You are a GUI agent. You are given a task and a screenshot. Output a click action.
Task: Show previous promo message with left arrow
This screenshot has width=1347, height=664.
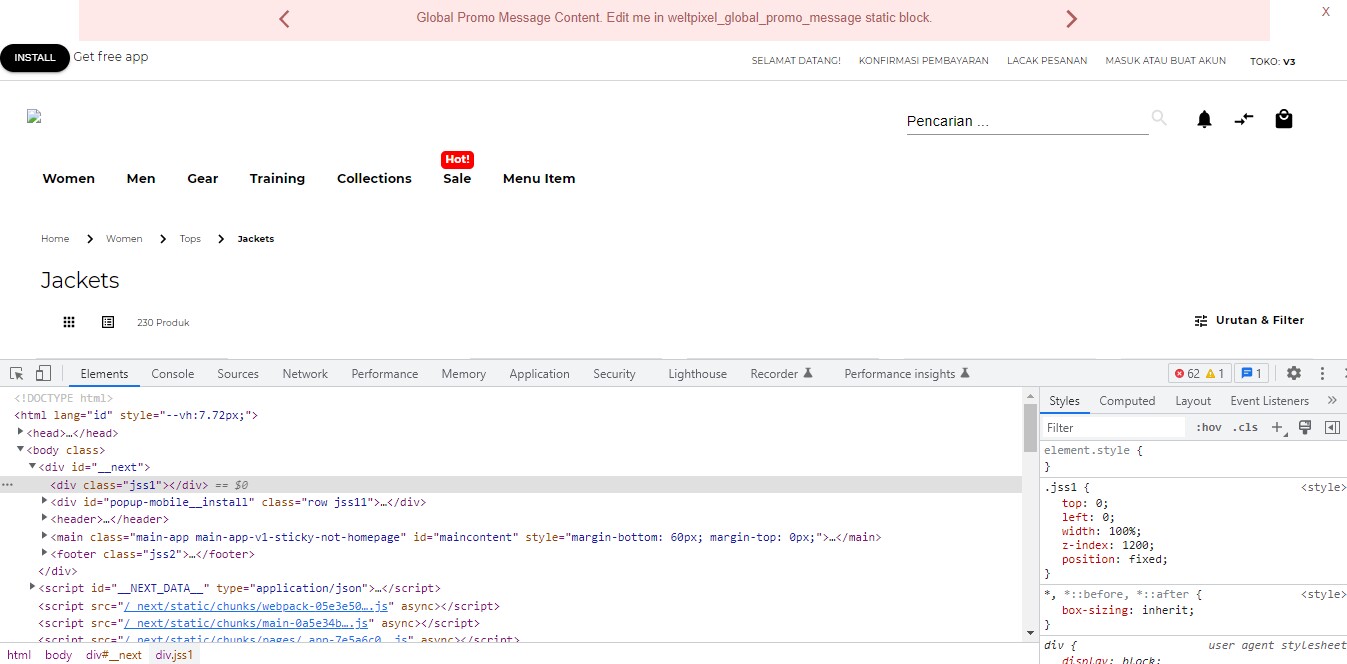284,19
